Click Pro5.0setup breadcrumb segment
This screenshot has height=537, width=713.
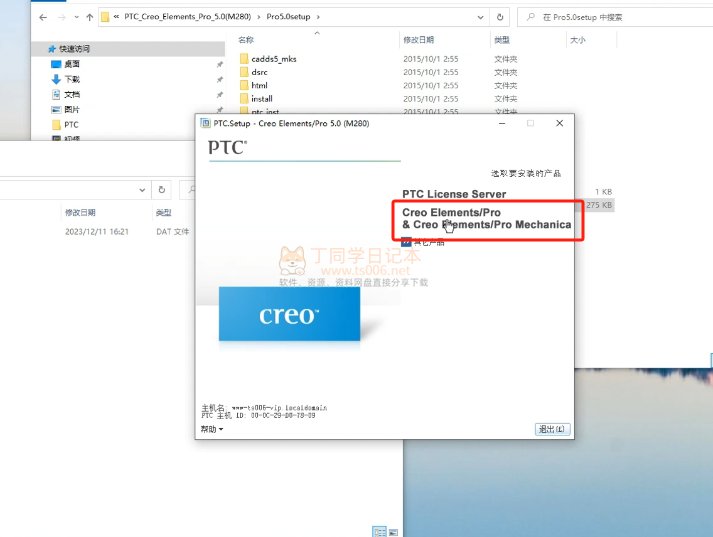[x=288, y=17]
